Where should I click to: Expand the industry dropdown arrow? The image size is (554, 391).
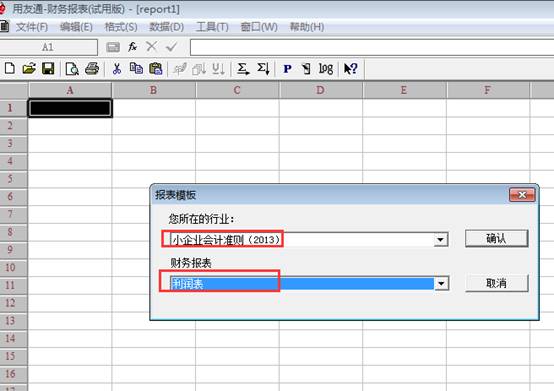pos(440,240)
